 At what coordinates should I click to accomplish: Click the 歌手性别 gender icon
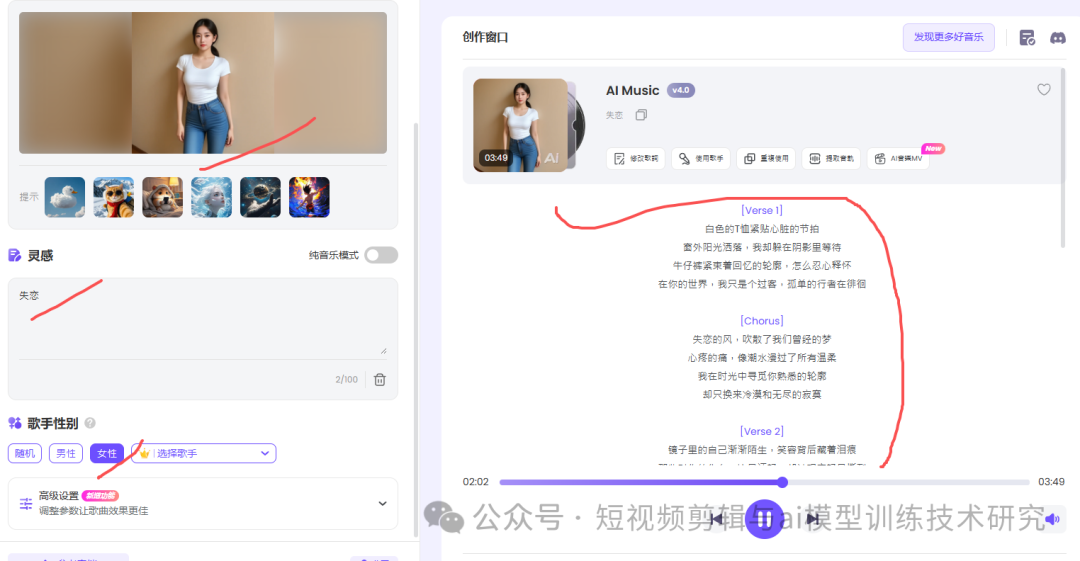point(14,423)
